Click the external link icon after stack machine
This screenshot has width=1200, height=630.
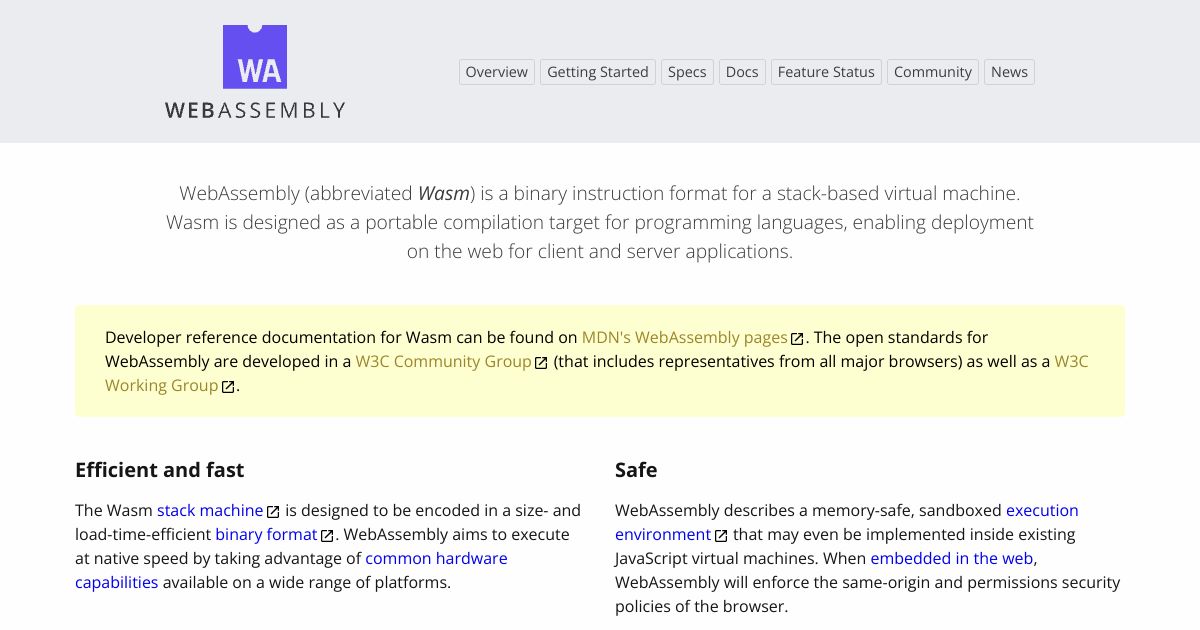tap(272, 511)
